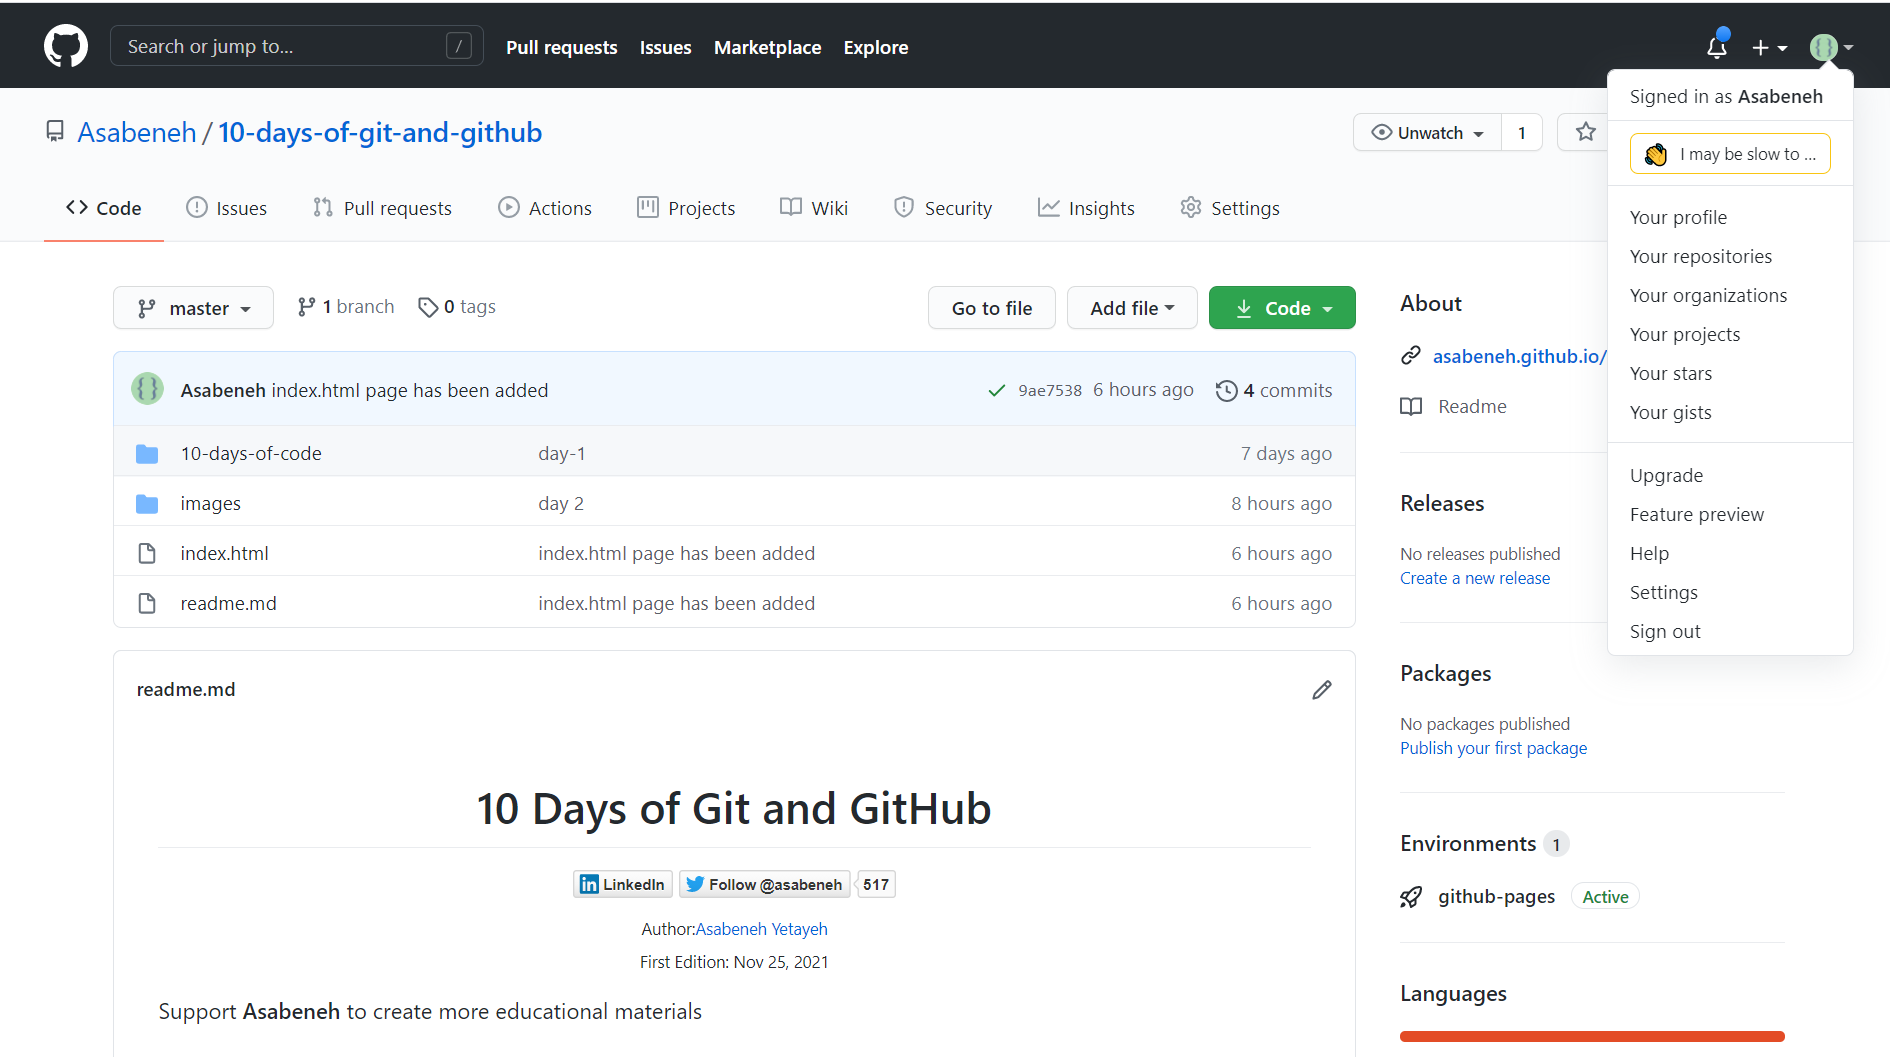
Task: Toggle the user avatar menu
Action: (x=1831, y=47)
